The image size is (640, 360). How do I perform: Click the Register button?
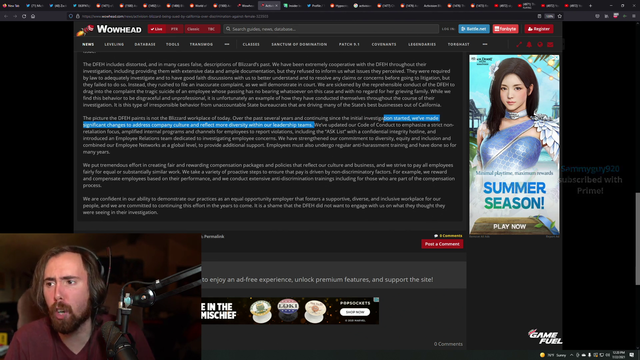tap(539, 29)
